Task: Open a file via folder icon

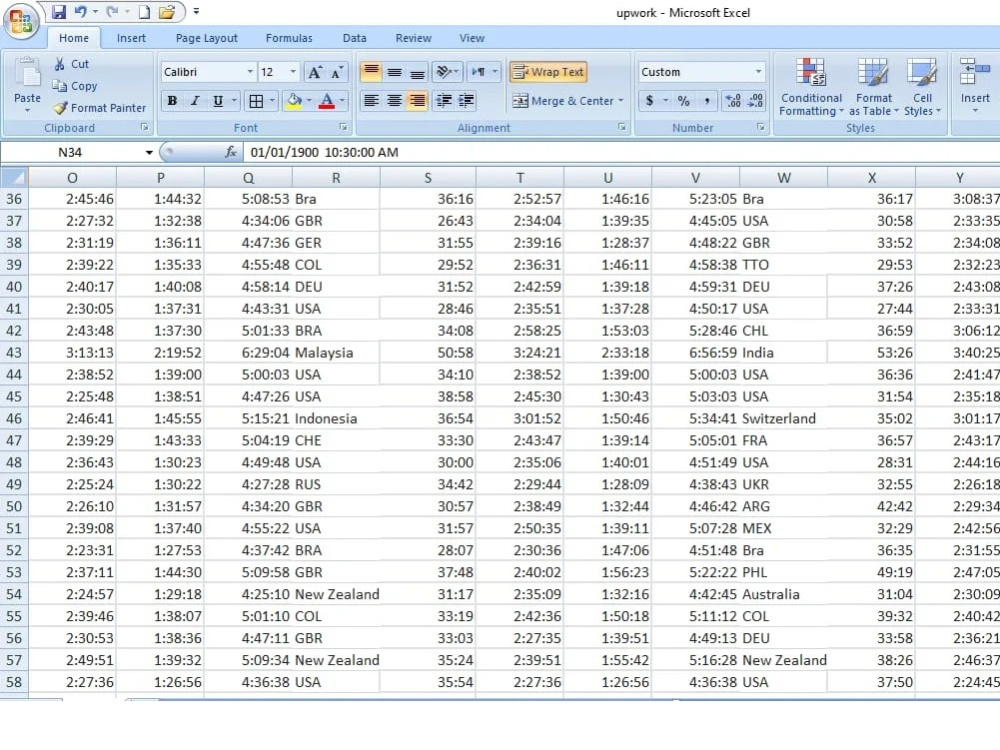Action: [166, 11]
